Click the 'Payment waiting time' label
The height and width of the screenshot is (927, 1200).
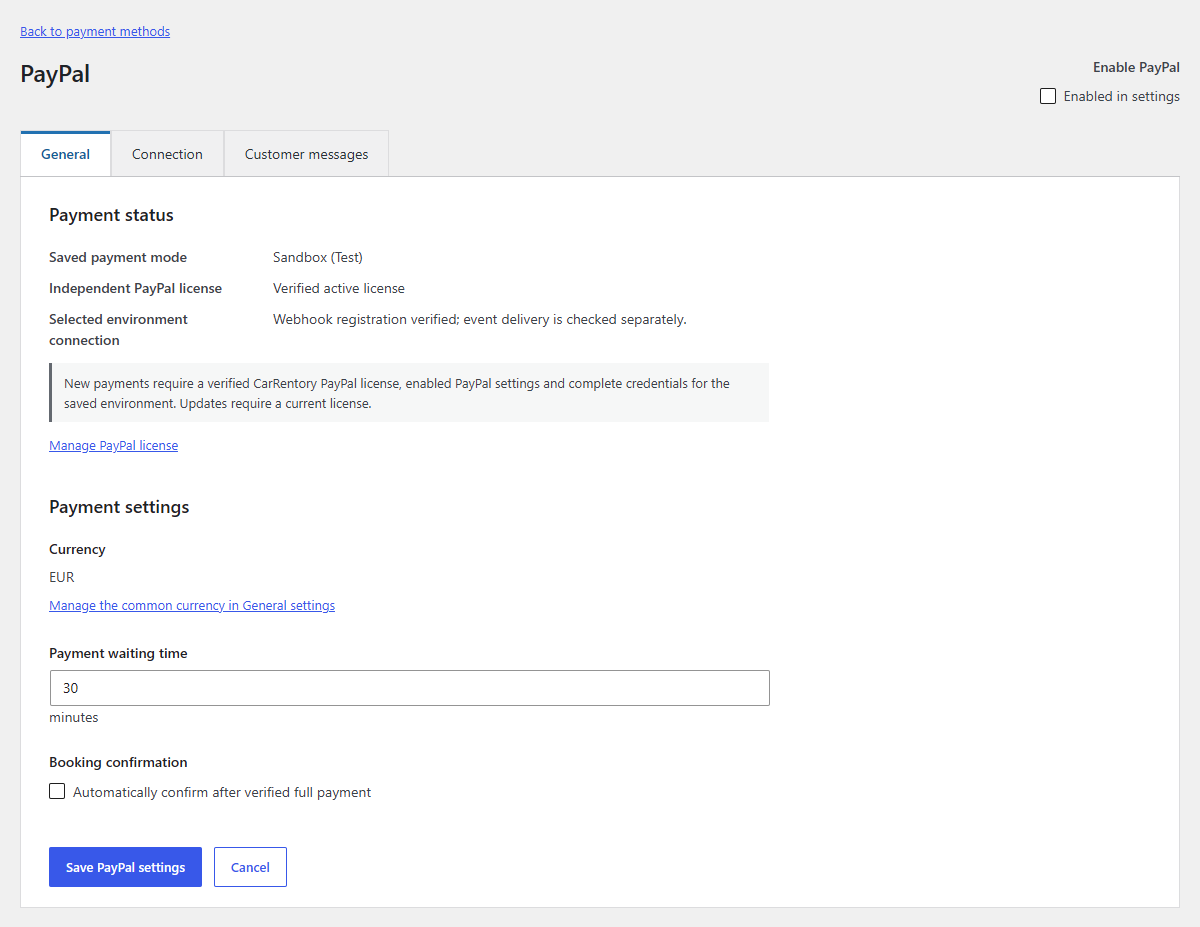click(x=118, y=653)
